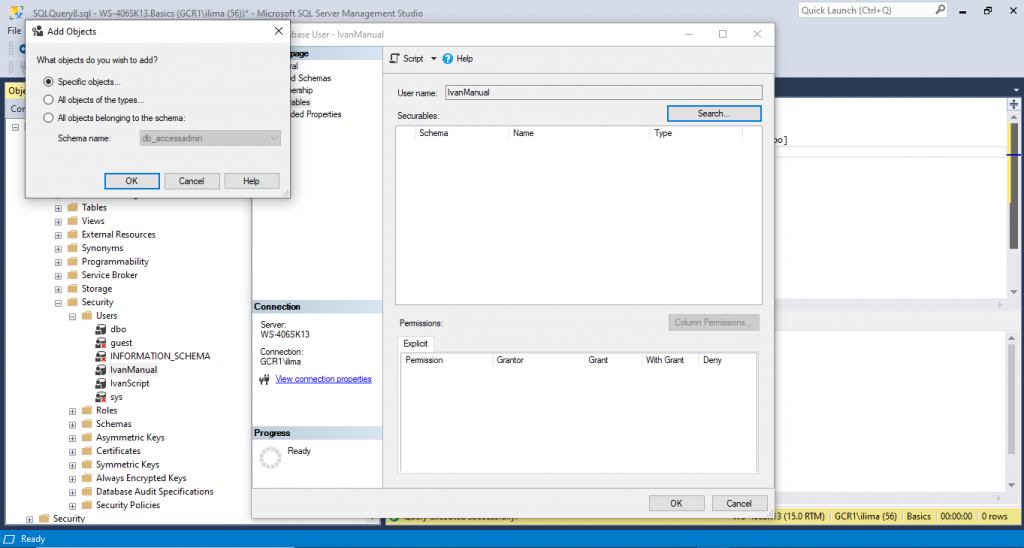
Task: Expand the Storage folder
Action: pos(58,289)
